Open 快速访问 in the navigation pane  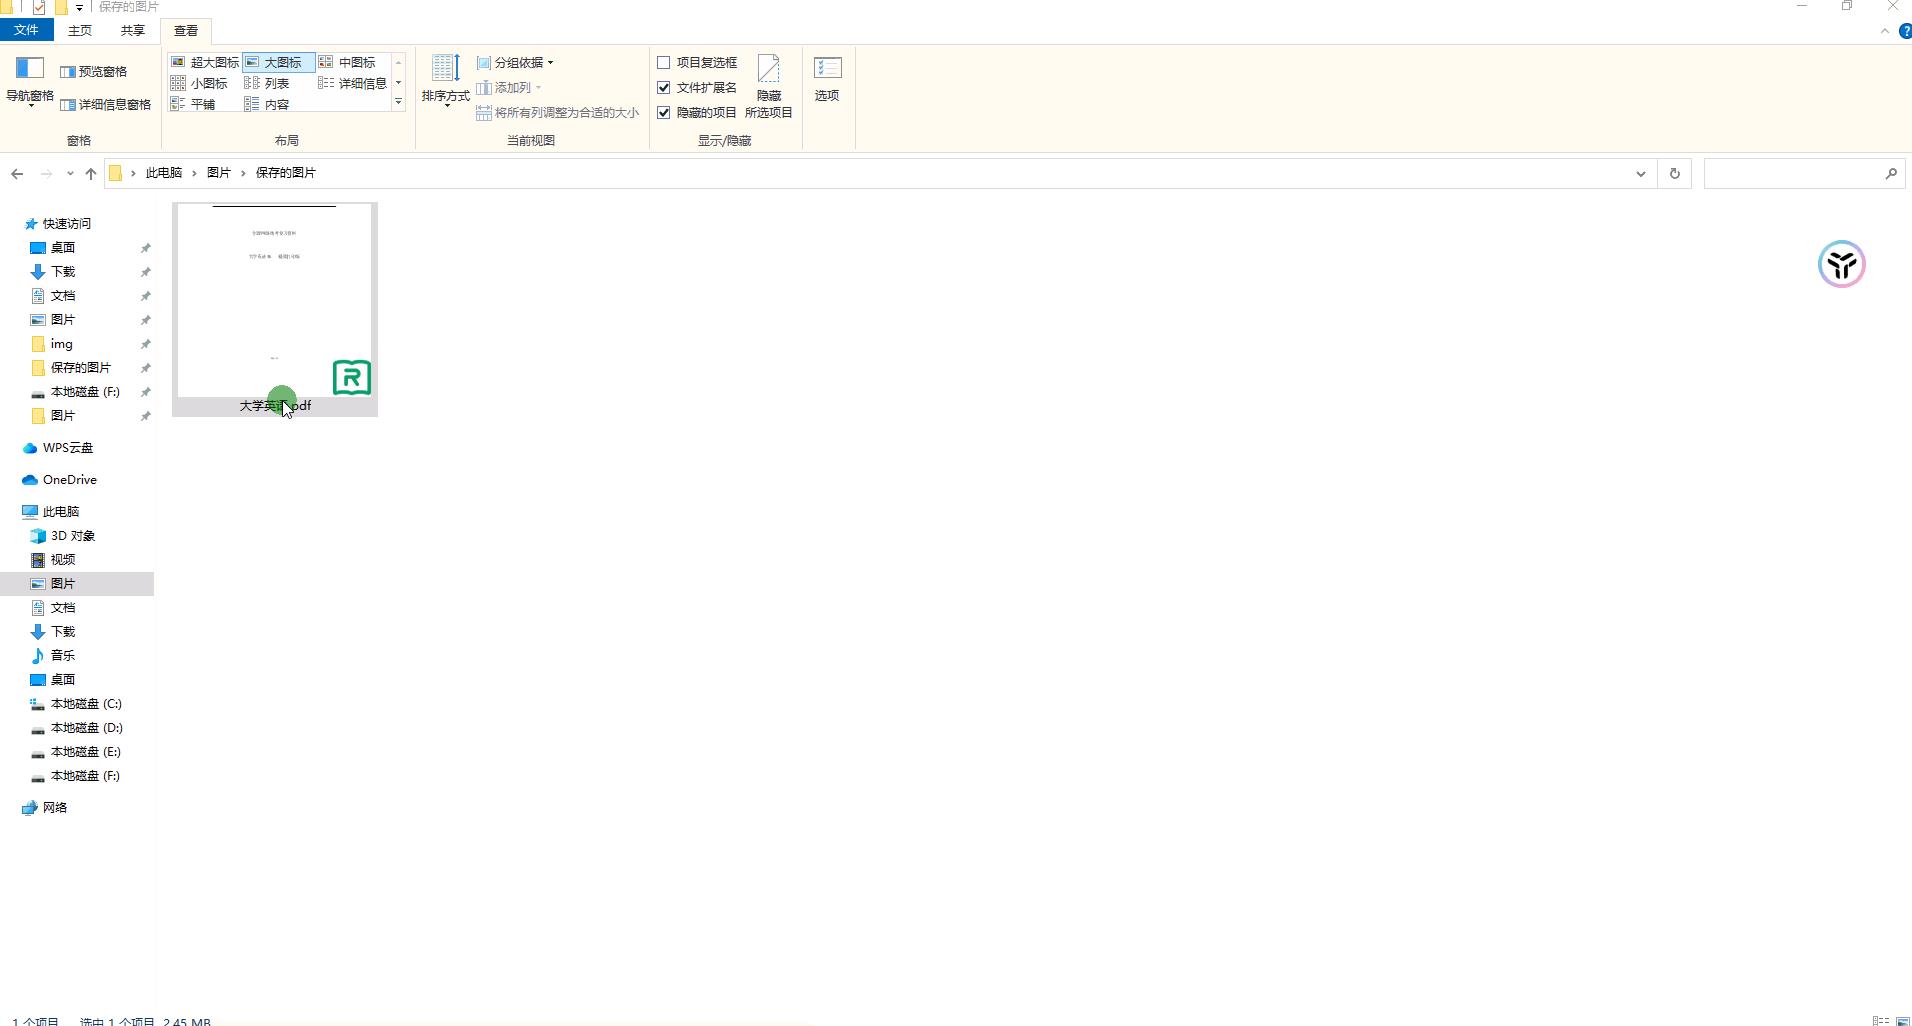66,224
